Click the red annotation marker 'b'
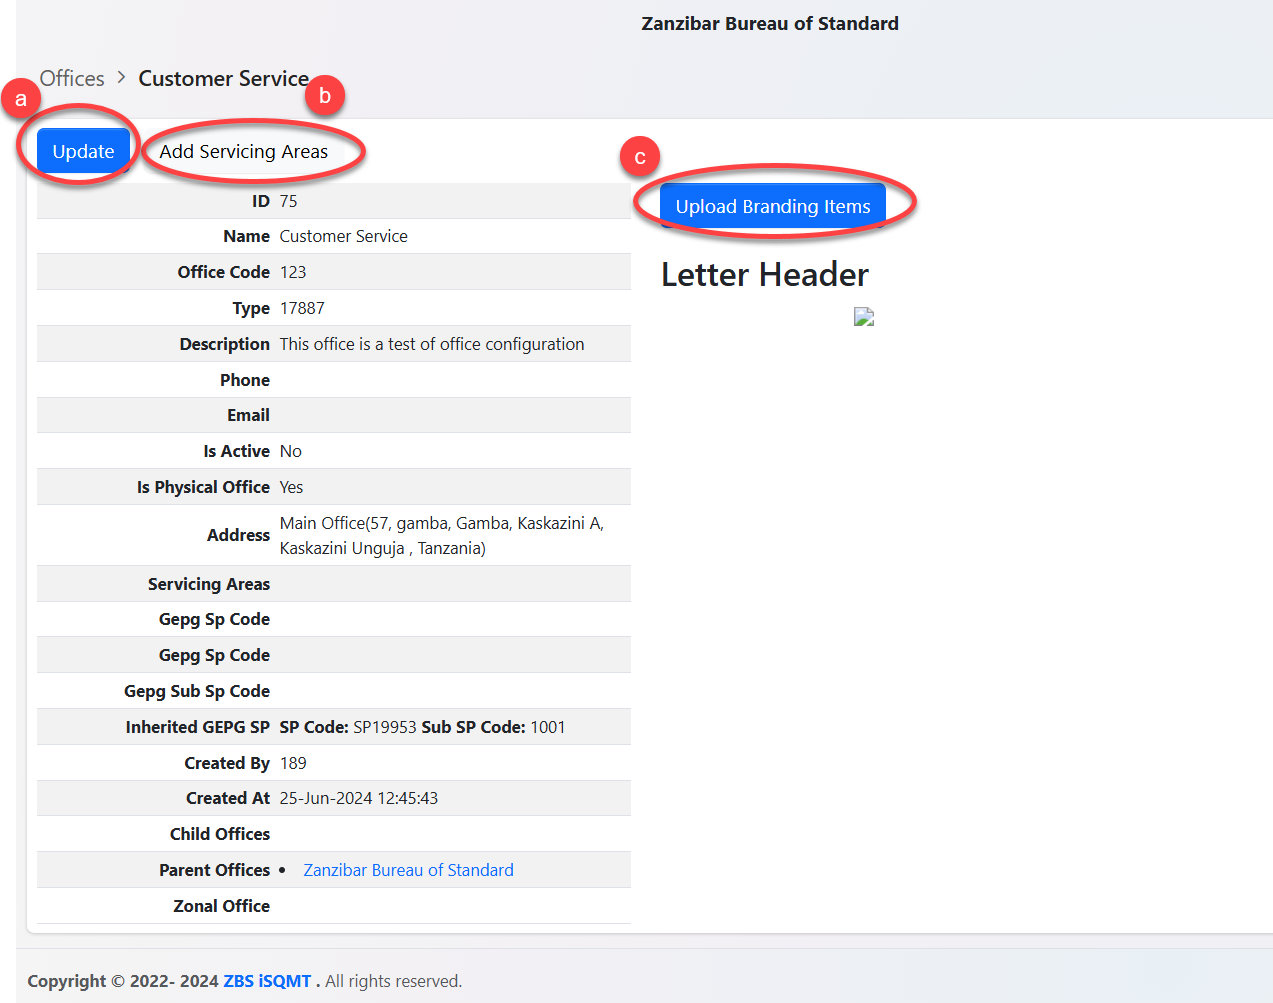Screen dimensions: 1273x1003 tap(324, 96)
